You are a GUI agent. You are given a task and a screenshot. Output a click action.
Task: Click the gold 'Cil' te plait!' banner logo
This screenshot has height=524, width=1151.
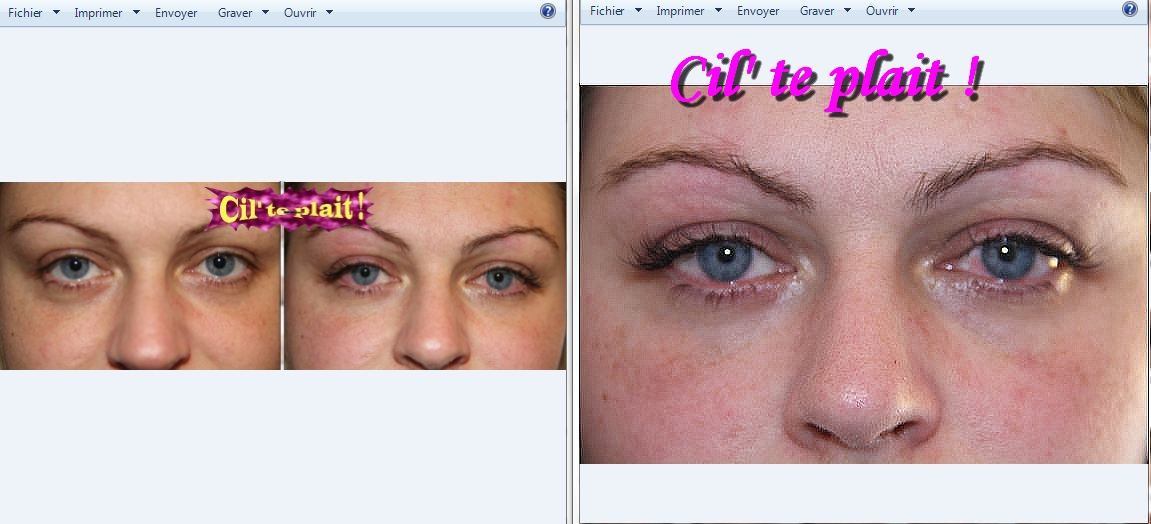coord(290,209)
